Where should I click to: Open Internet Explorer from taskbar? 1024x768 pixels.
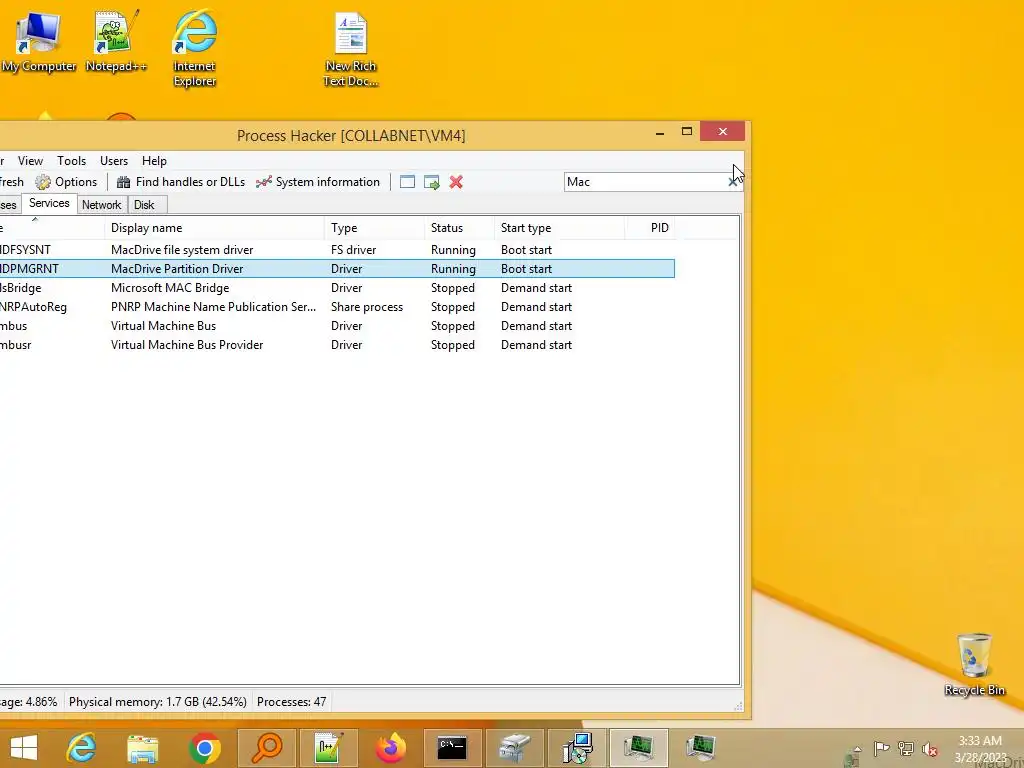[x=82, y=748]
